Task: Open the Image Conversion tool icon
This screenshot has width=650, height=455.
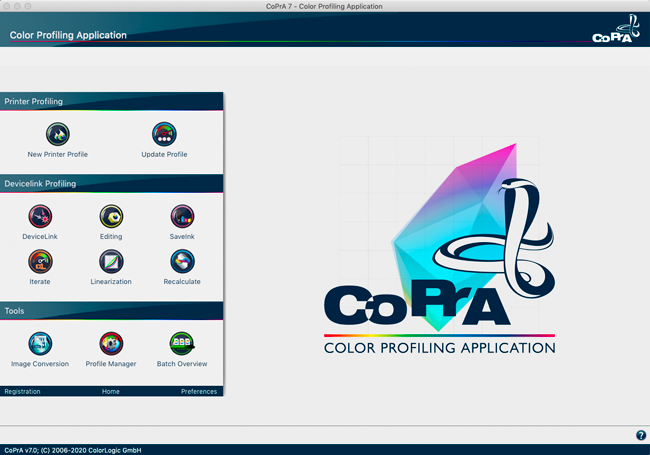Action: point(40,344)
